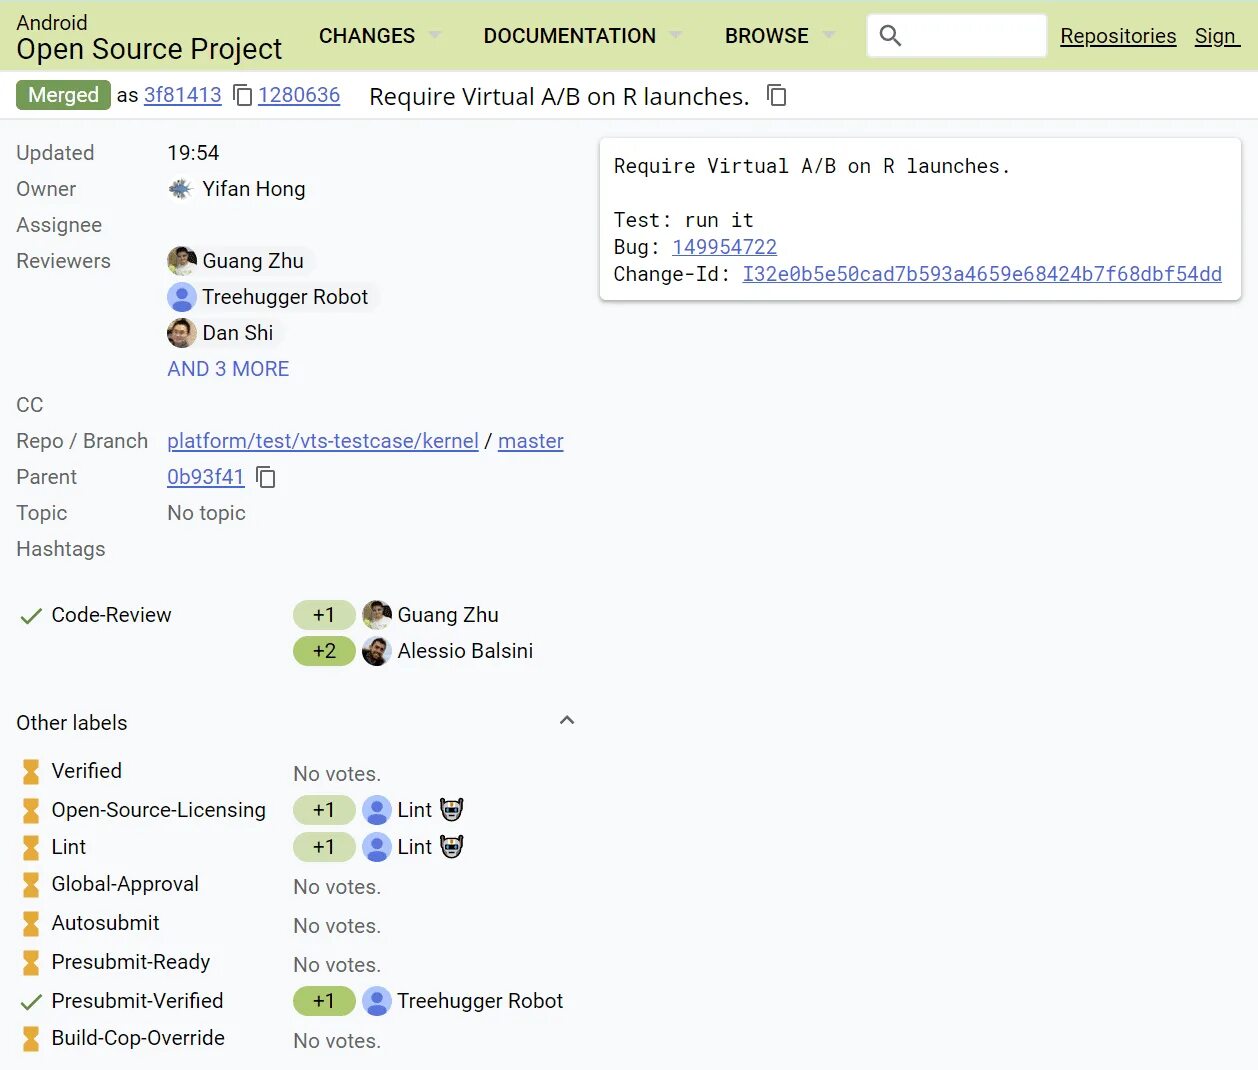Viewport: 1258px width, 1070px height.
Task: Click the commit message 'Test: run it' line
Action: pos(684,220)
